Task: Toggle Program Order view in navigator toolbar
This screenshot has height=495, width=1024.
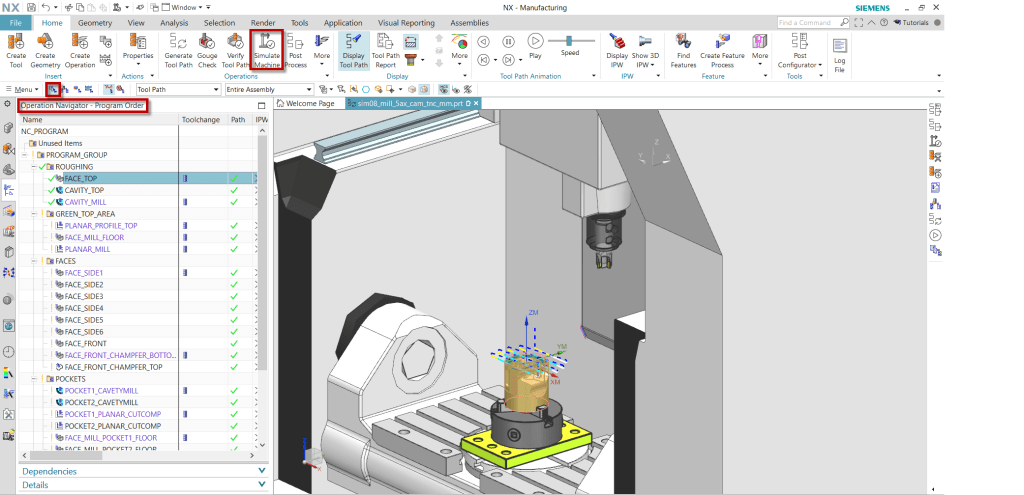Action: pyautogui.click(x=53, y=89)
